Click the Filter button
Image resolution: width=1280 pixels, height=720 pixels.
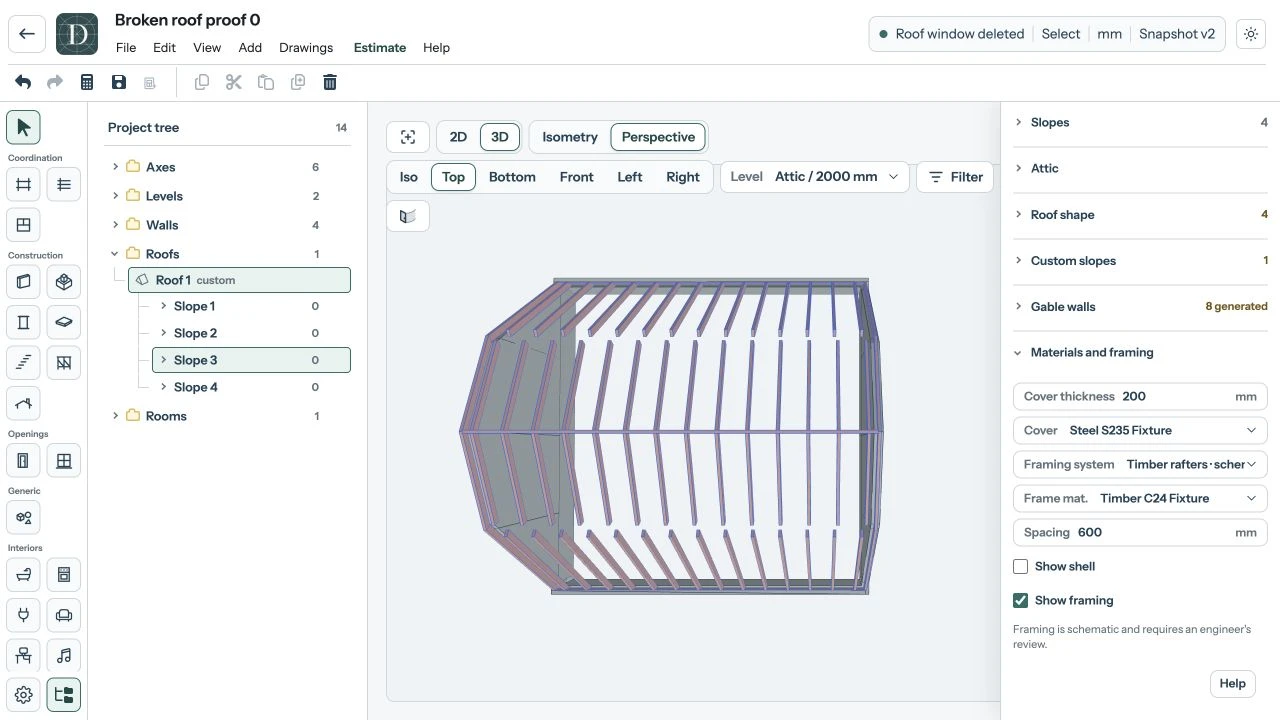(955, 177)
